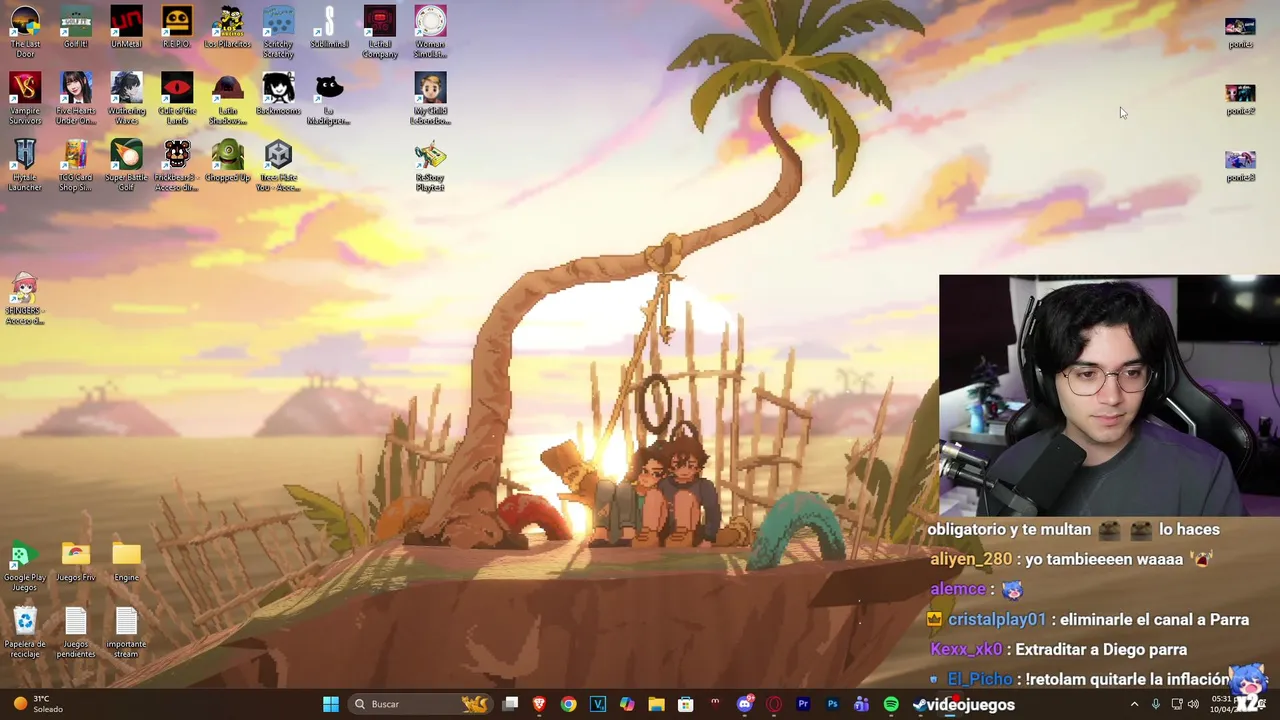Open Microsoft Store from taskbar
The image size is (1280, 720).
pos(686,704)
